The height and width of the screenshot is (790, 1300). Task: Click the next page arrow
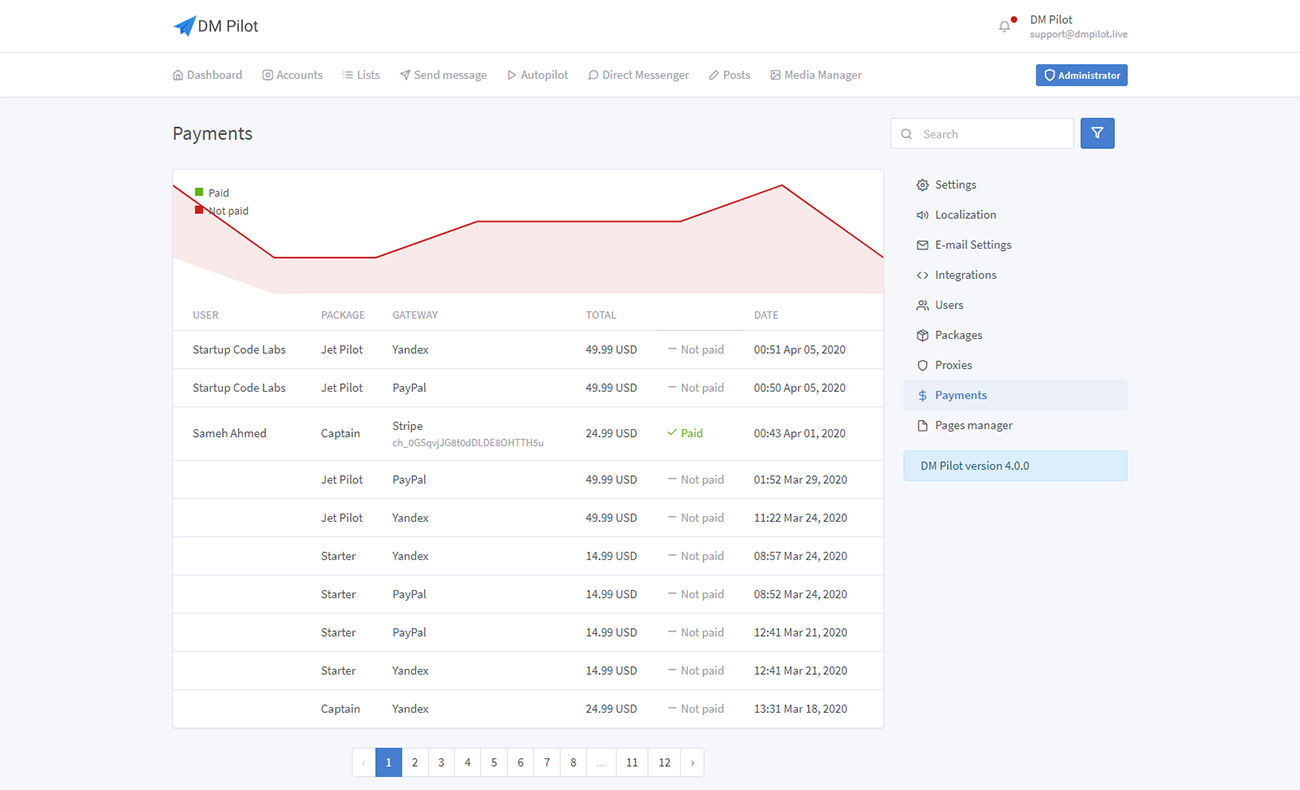[x=692, y=763]
